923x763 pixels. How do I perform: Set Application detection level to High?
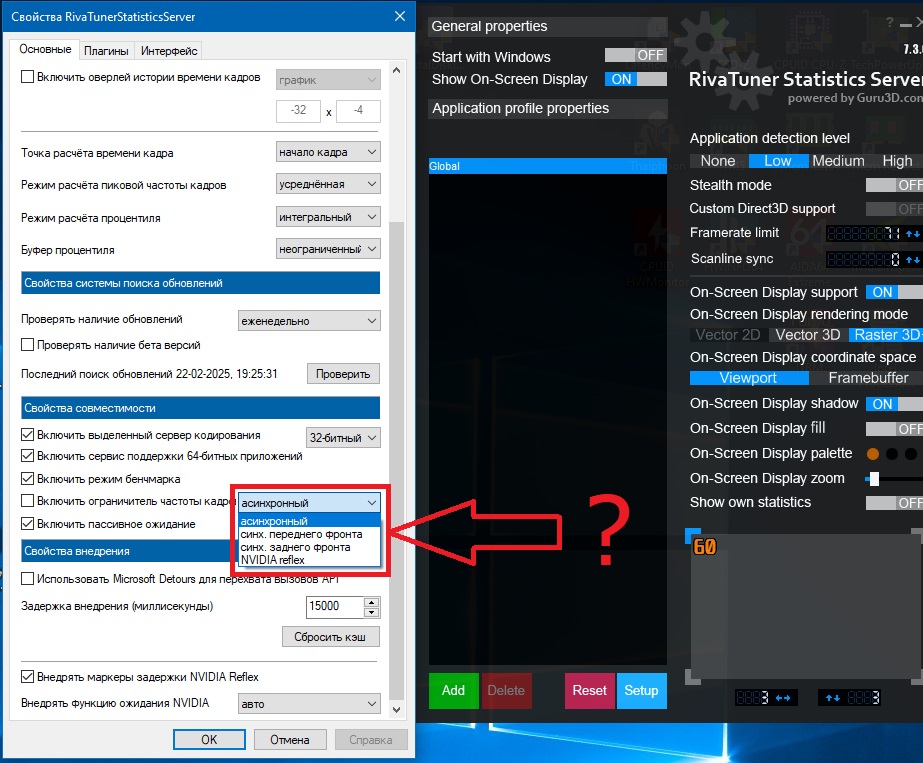897,161
